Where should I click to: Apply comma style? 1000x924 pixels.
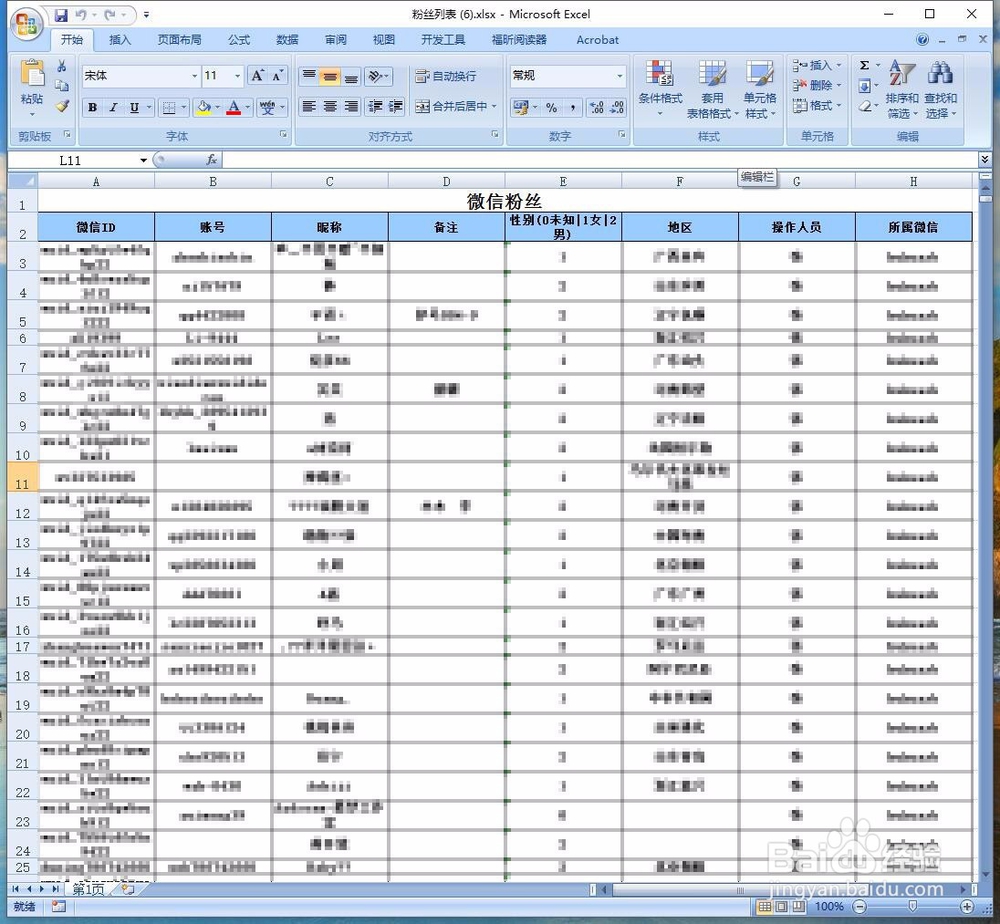tap(573, 107)
